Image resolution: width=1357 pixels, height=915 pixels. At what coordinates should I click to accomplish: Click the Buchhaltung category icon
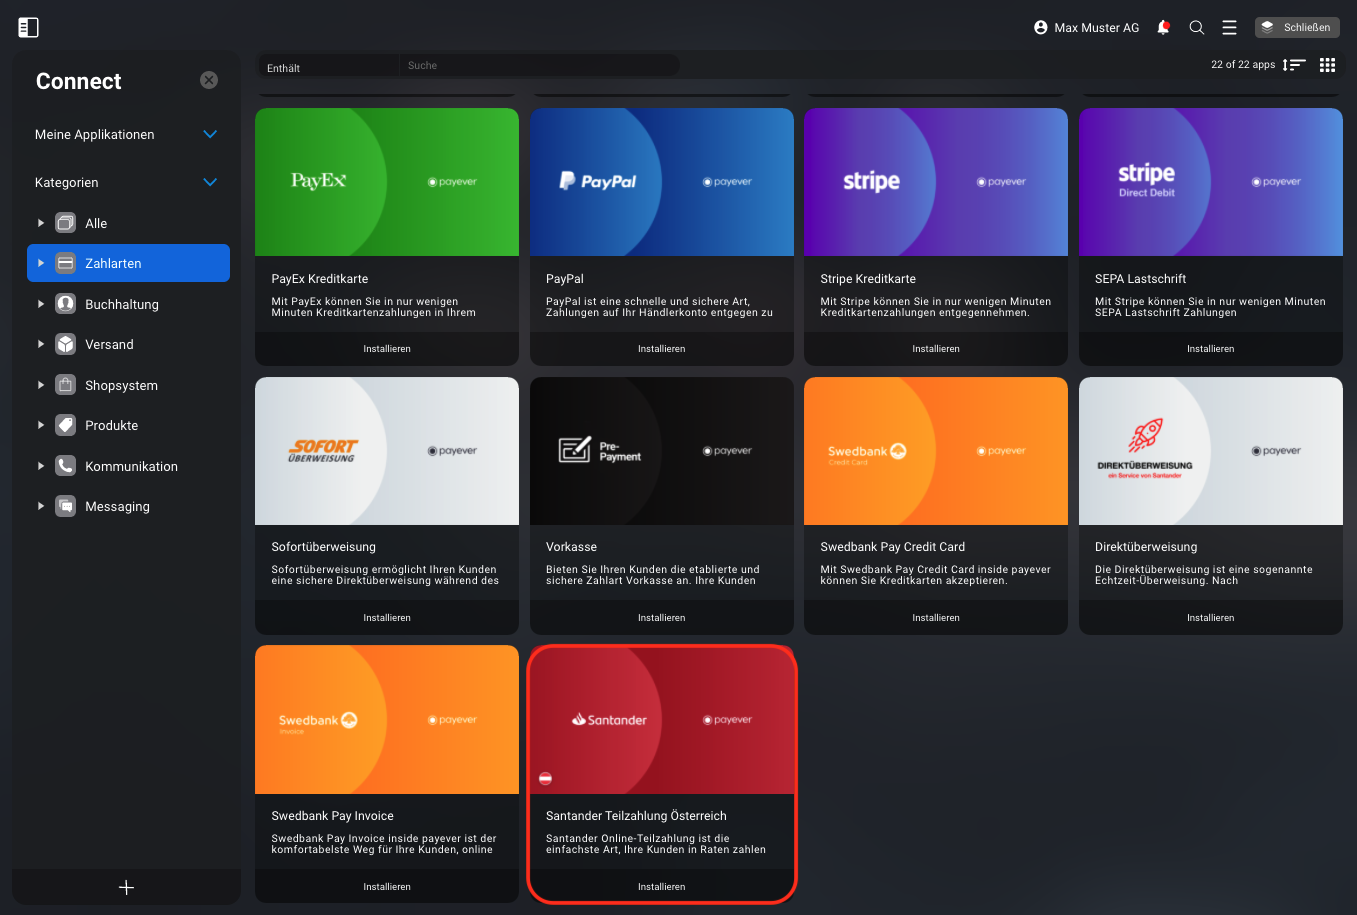coord(66,304)
